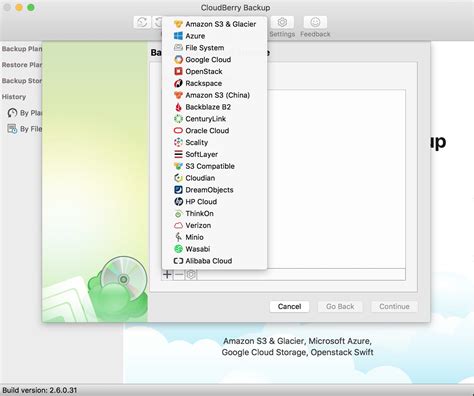Select History section in sidebar
The image size is (474, 396).
[14, 97]
